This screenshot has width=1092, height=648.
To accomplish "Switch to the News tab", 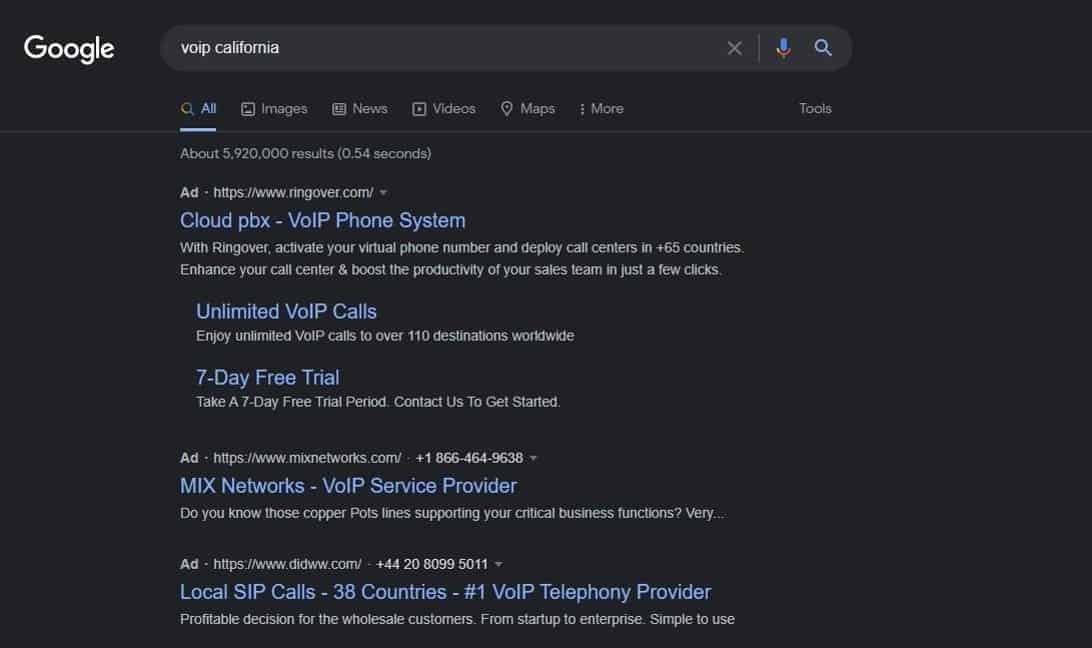I will pos(360,109).
